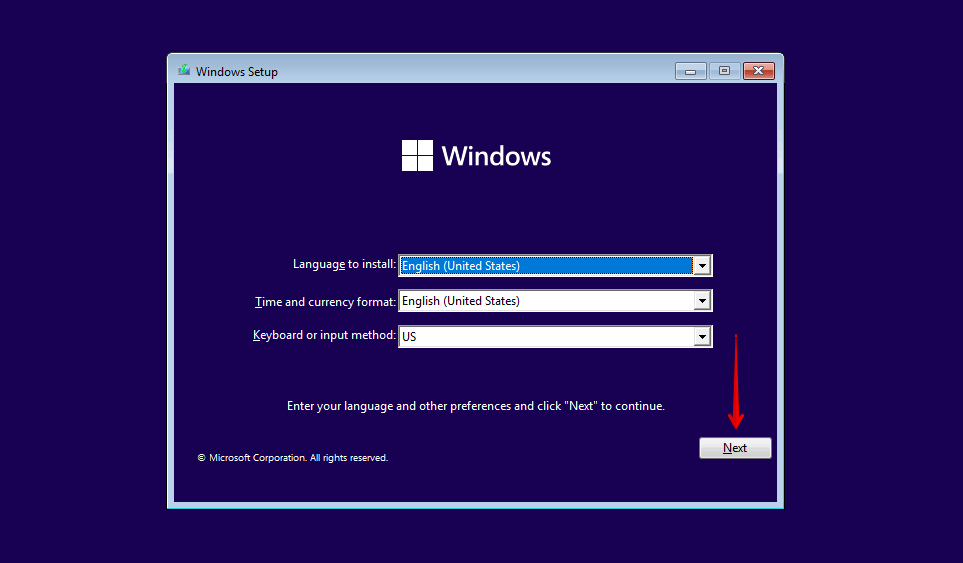Click the 'Keyboard or input method:' label
963x563 pixels.
[x=324, y=335]
